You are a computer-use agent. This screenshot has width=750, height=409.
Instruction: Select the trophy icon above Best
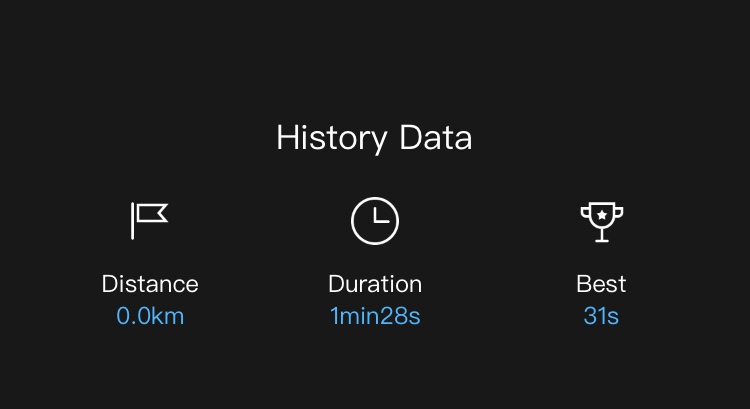pos(602,222)
